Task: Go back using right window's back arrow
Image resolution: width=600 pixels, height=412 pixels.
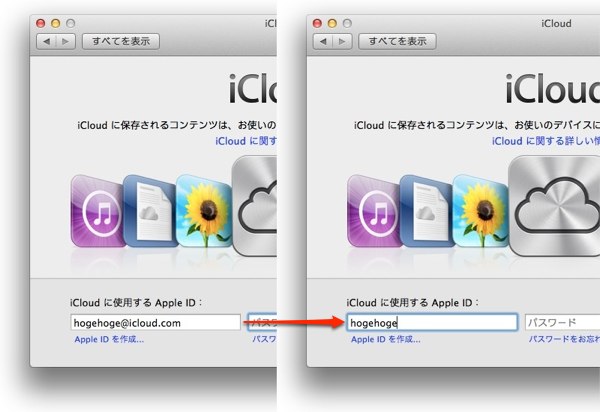Action: [323, 41]
